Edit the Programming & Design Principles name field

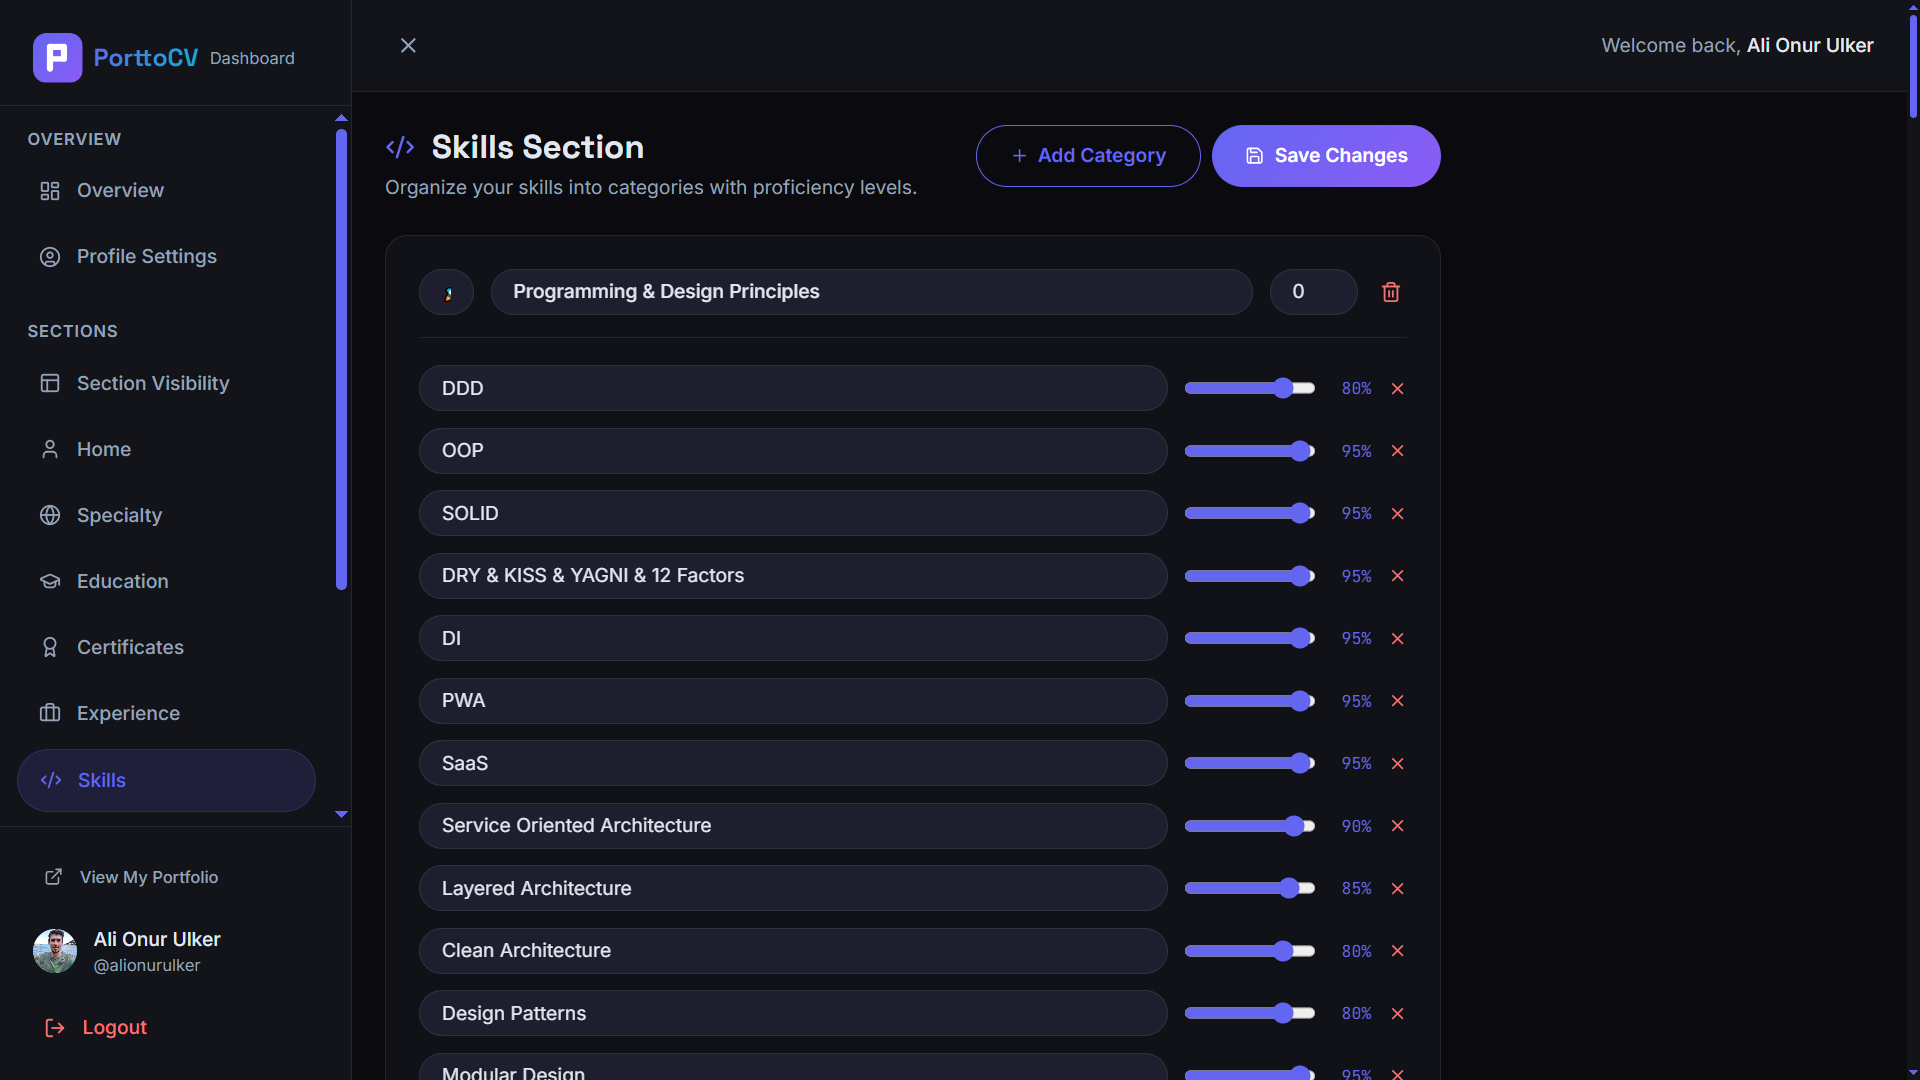(871, 292)
